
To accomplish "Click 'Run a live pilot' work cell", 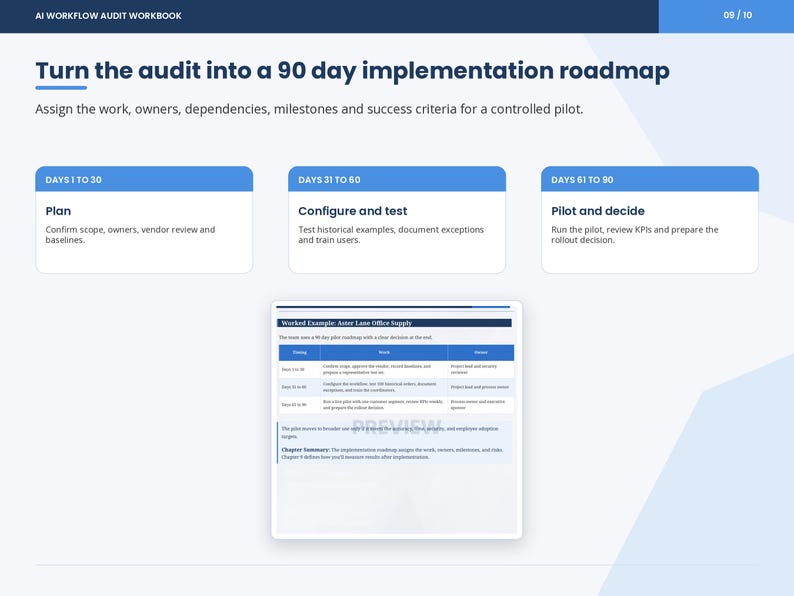I will pos(383,405).
